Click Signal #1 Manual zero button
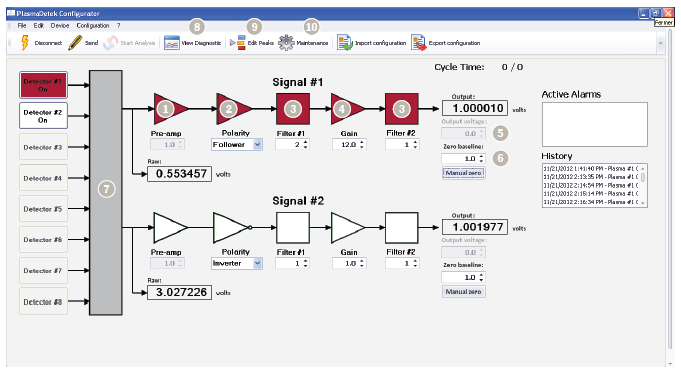 (463, 173)
